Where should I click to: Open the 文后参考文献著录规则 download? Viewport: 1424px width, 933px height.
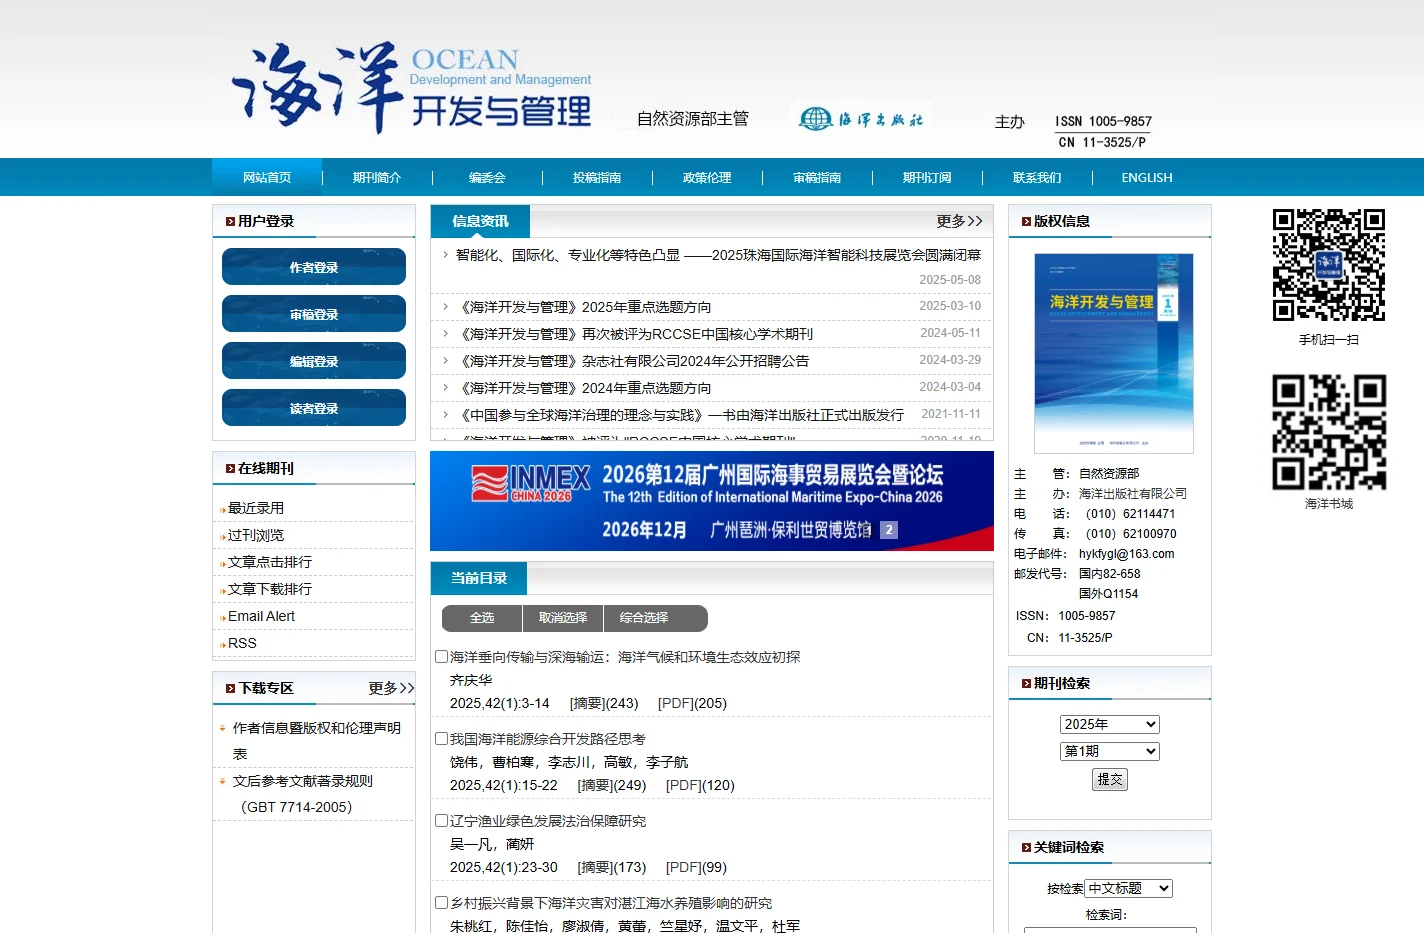(302, 794)
